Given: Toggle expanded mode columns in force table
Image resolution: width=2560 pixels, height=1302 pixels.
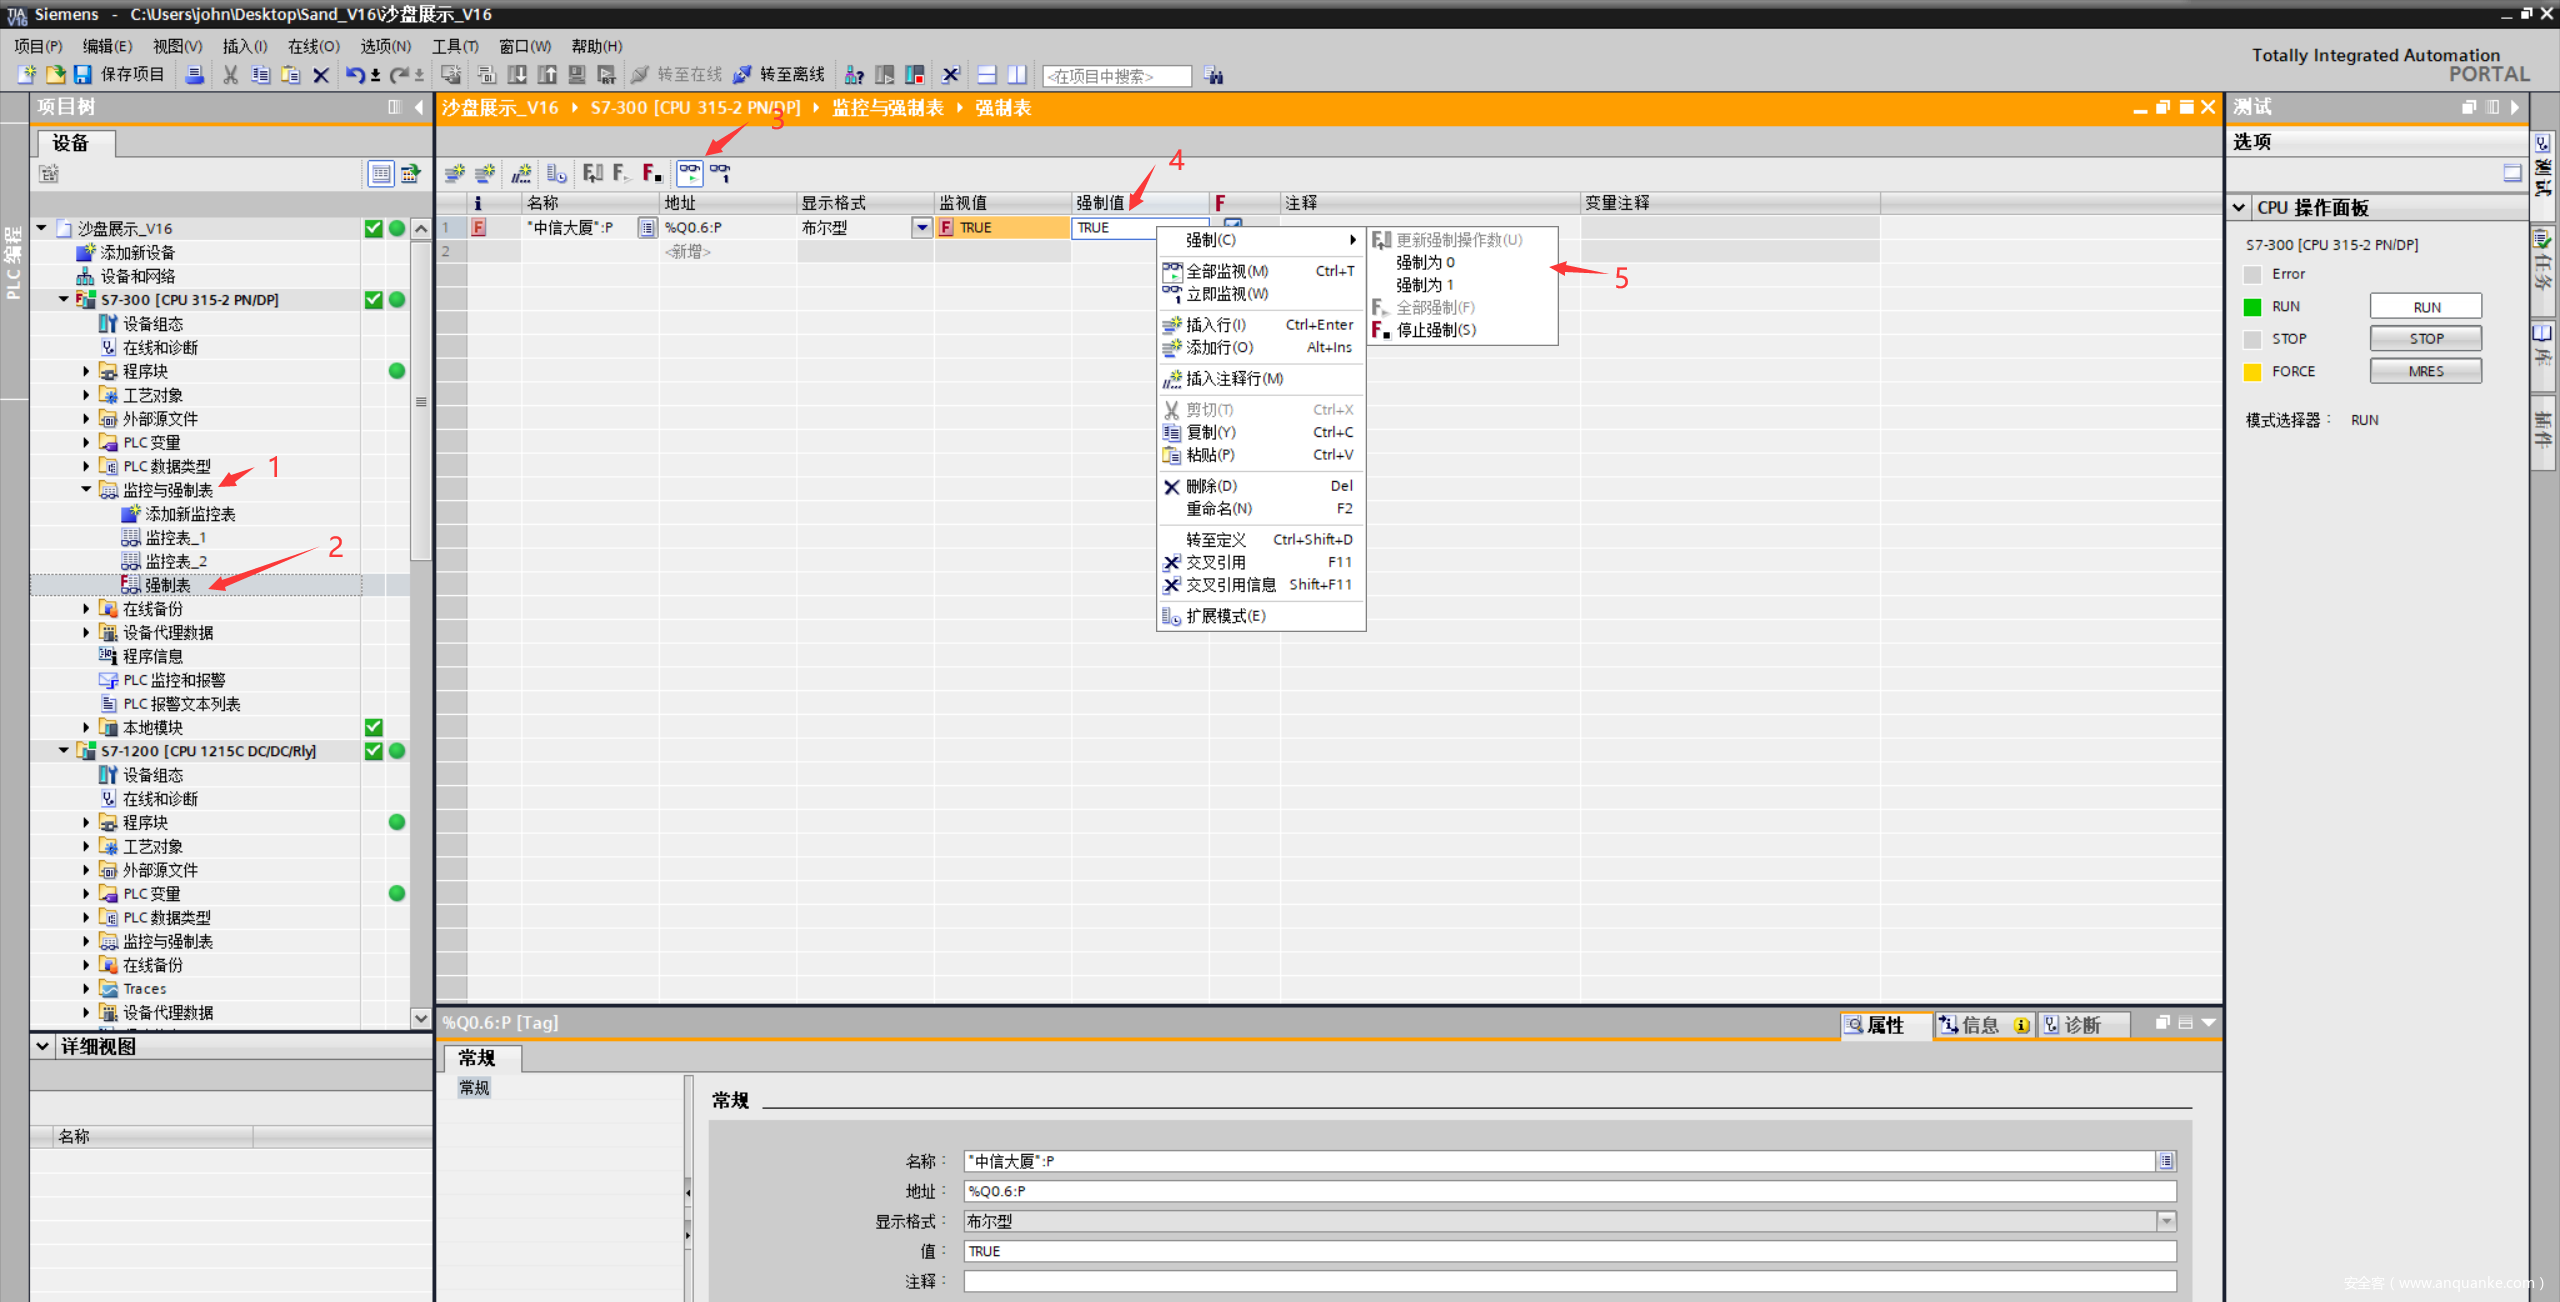Looking at the screenshot, I should pyautogui.click(x=557, y=173).
